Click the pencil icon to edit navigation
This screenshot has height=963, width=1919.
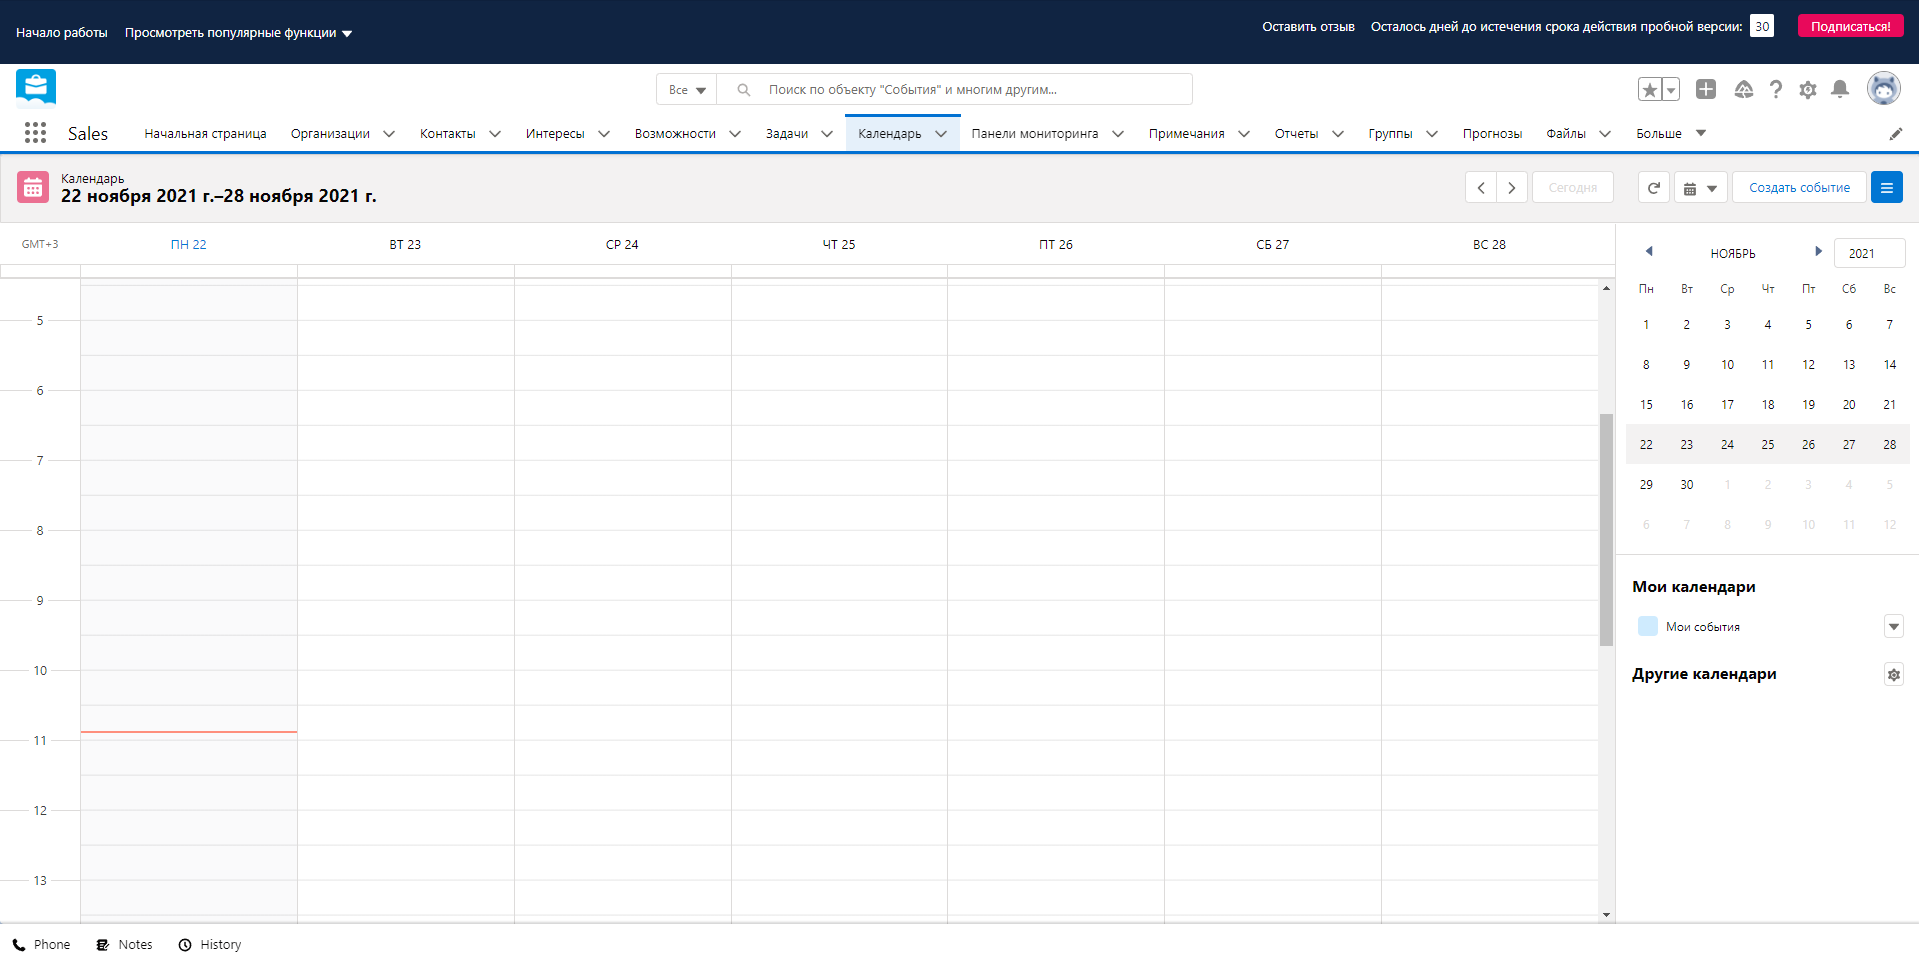(x=1895, y=134)
